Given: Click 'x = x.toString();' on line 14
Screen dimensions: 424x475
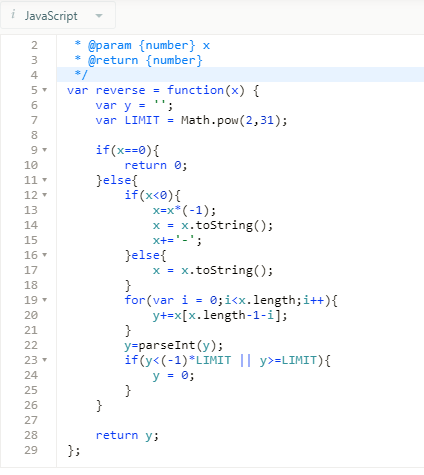Looking at the screenshot, I should (213, 226).
